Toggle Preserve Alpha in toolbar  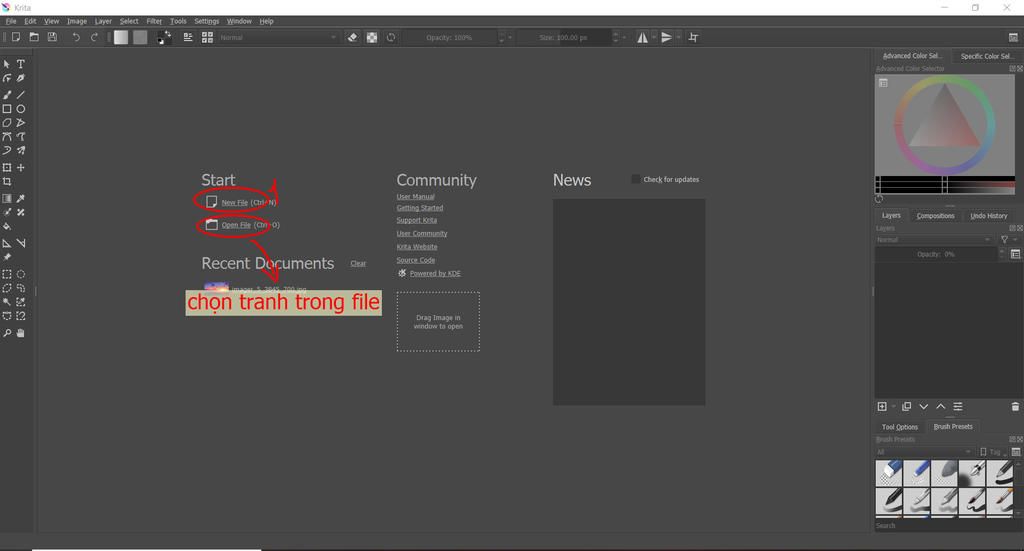pos(372,38)
